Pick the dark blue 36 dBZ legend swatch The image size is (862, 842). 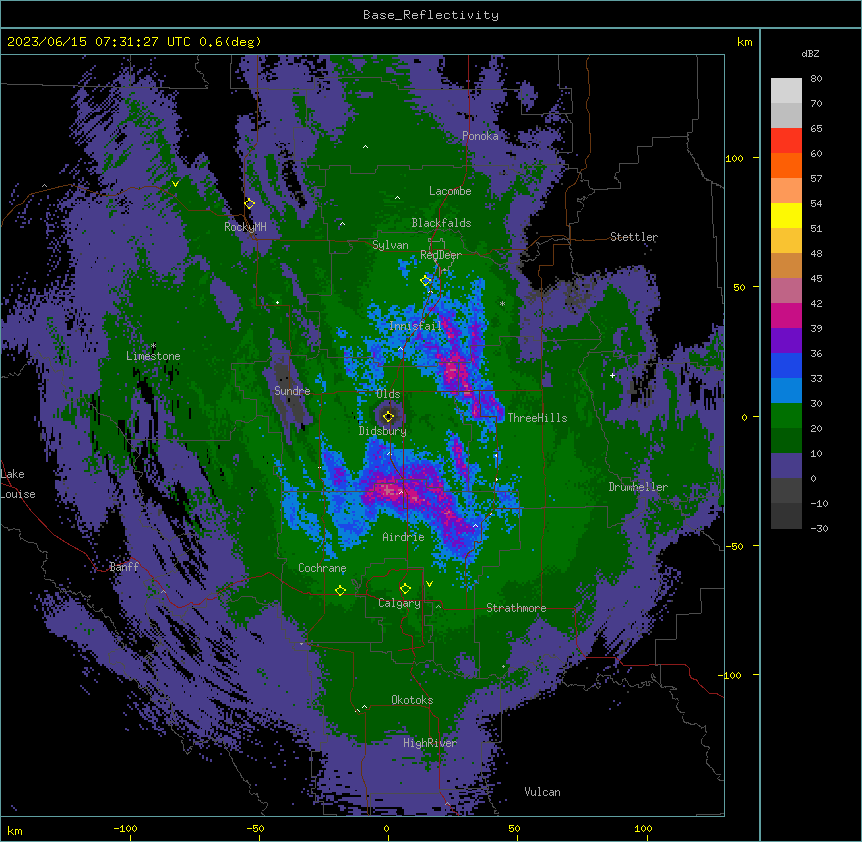786,365
